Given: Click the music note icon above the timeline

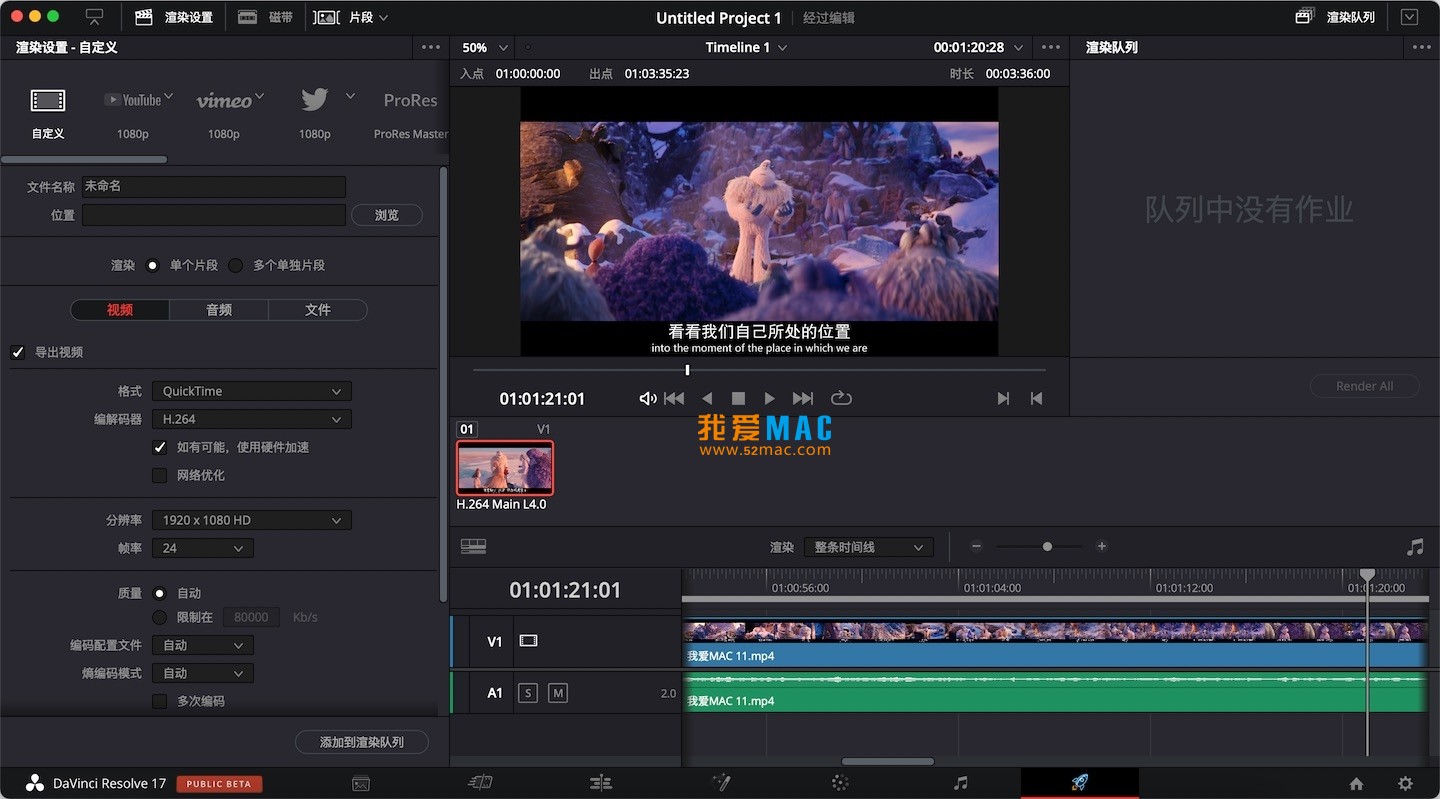Looking at the screenshot, I should (x=1414, y=546).
